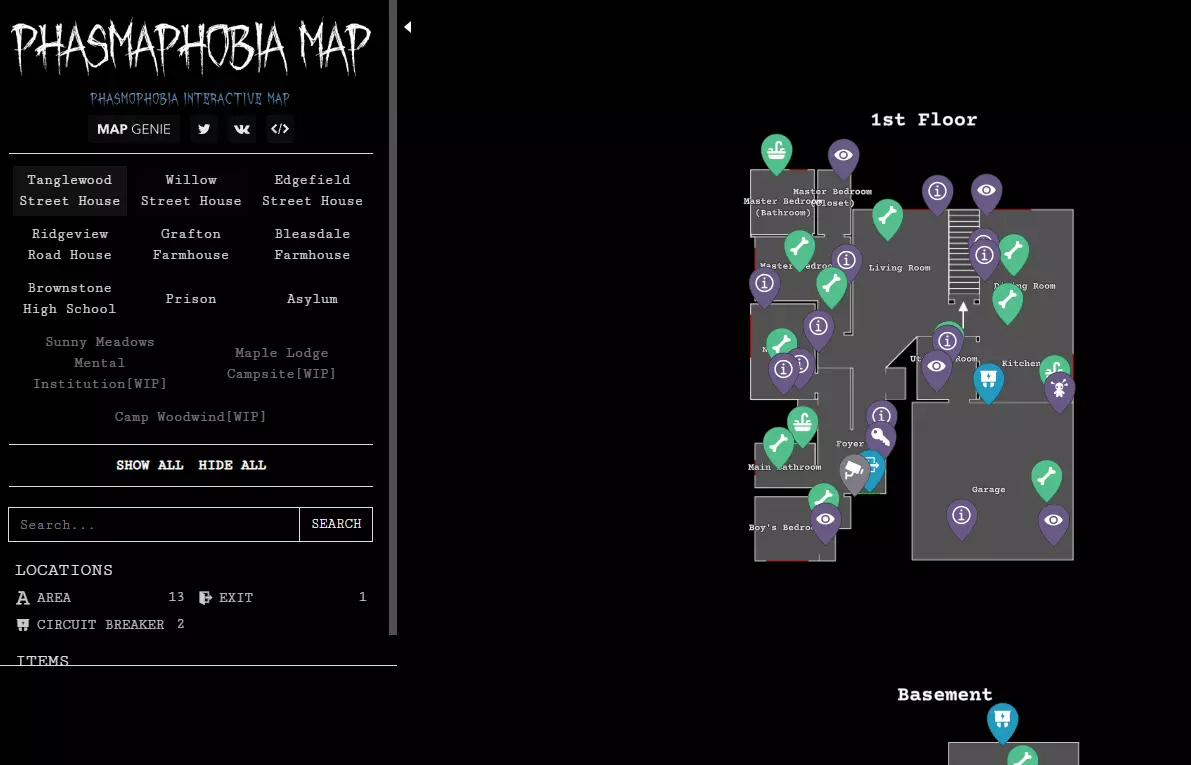Select the circuit breaker marker in the Kitchen
1191x765 pixels.
click(988, 381)
